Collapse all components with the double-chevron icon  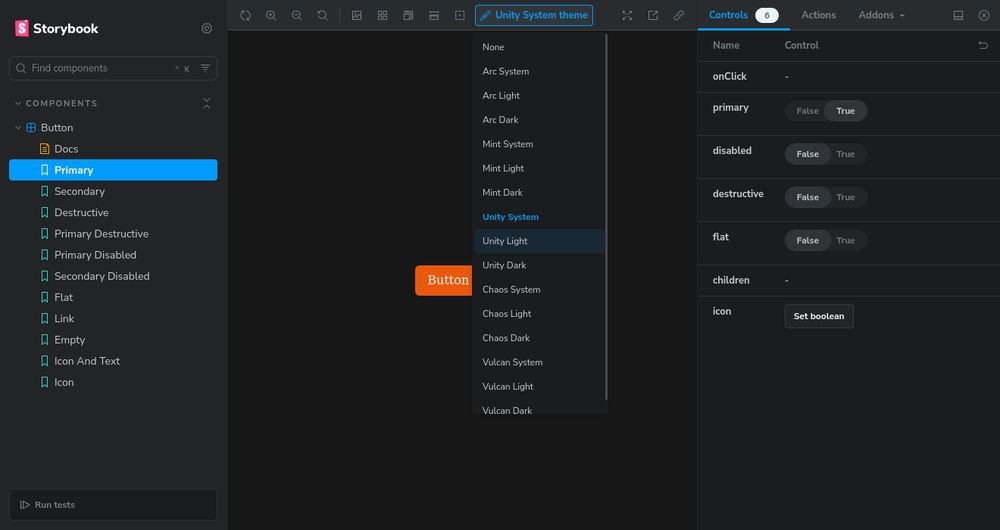(x=207, y=103)
